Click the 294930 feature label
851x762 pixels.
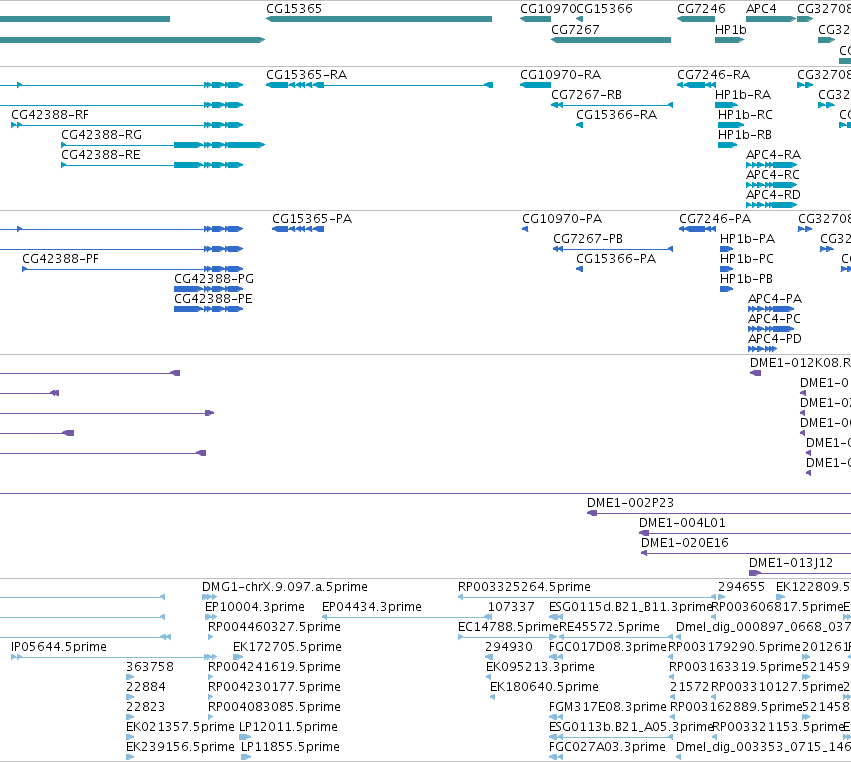coord(509,647)
